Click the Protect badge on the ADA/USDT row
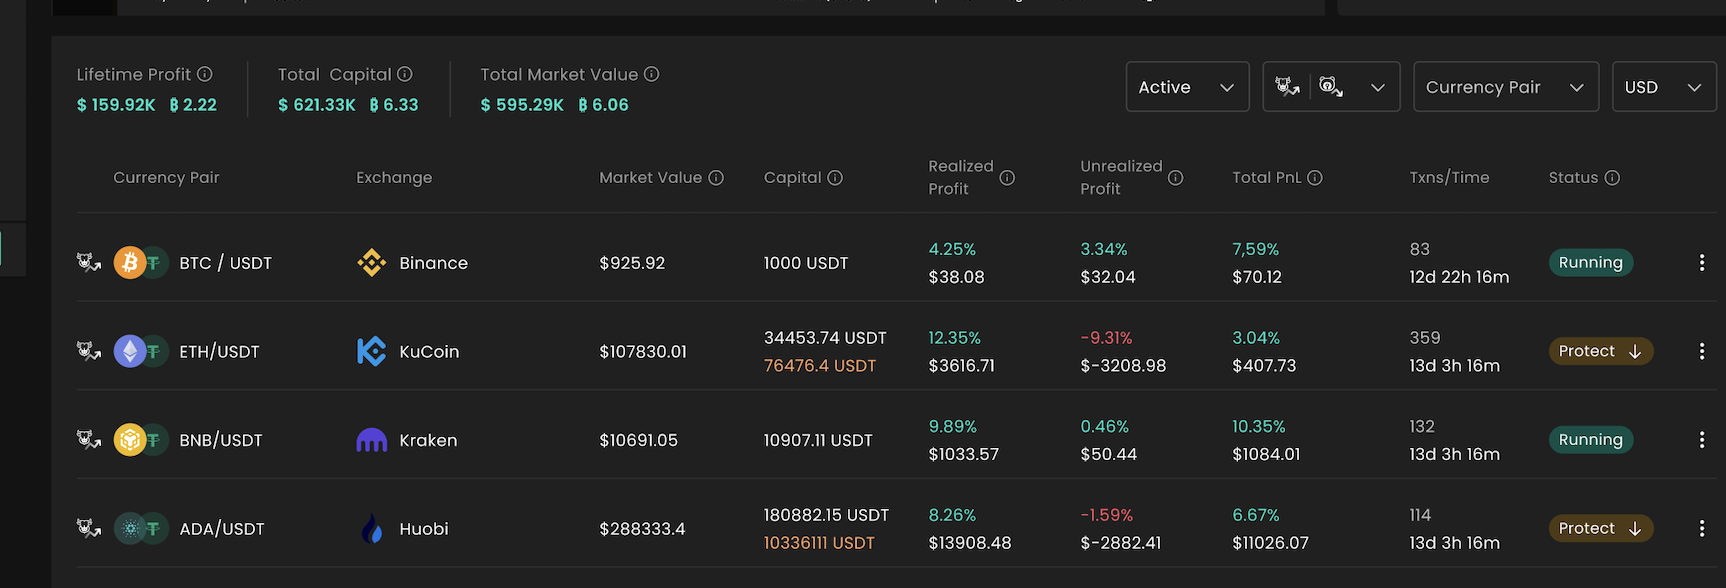The image size is (1726, 588). (1599, 529)
